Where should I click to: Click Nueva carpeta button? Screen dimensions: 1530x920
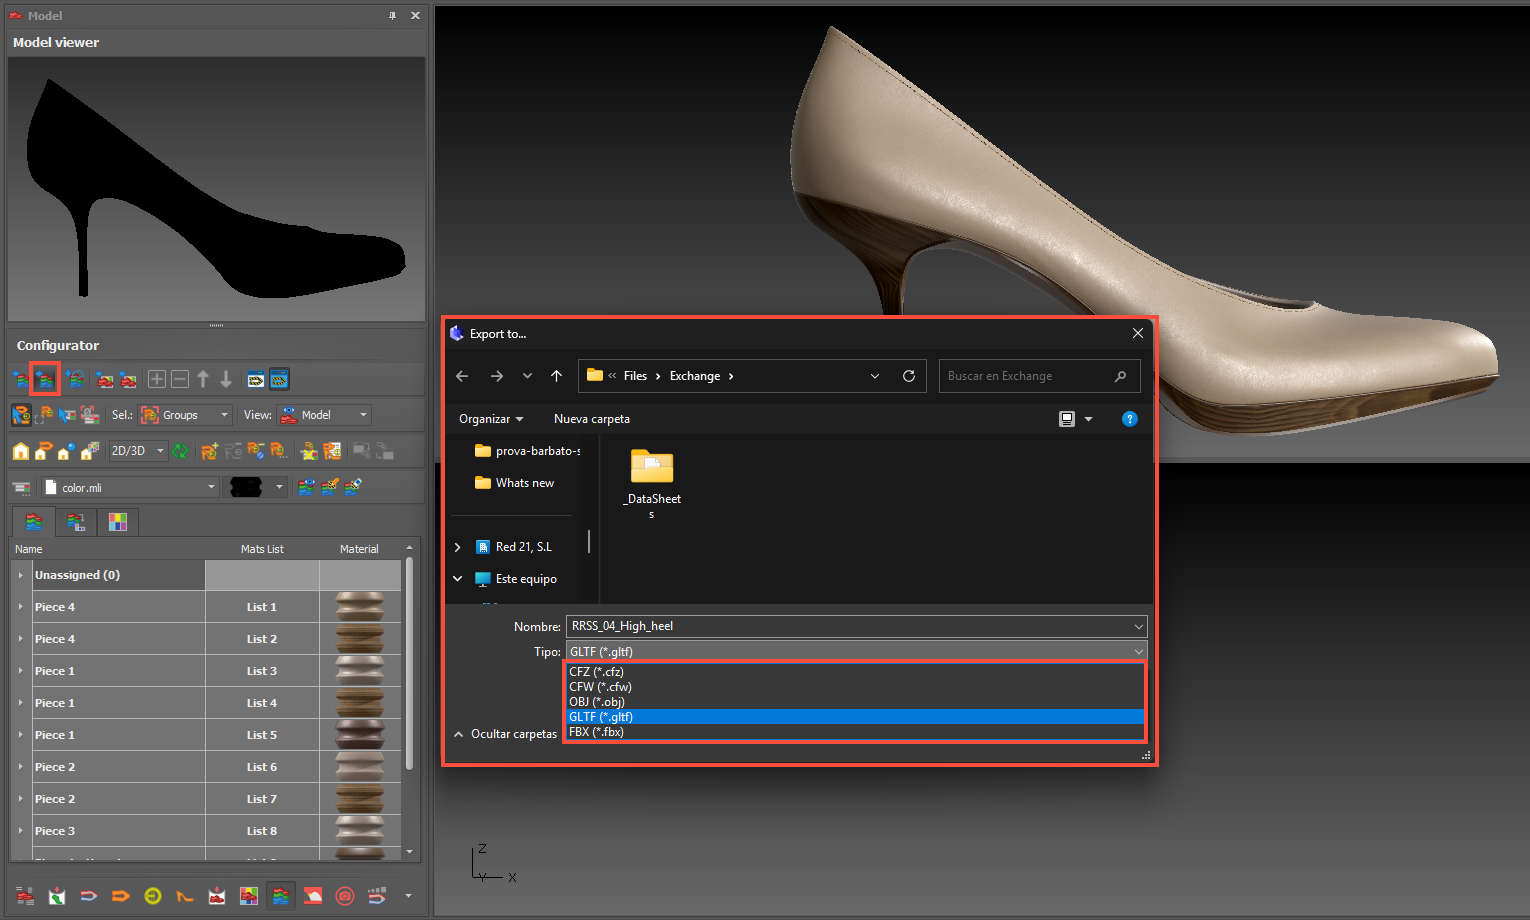pos(592,419)
